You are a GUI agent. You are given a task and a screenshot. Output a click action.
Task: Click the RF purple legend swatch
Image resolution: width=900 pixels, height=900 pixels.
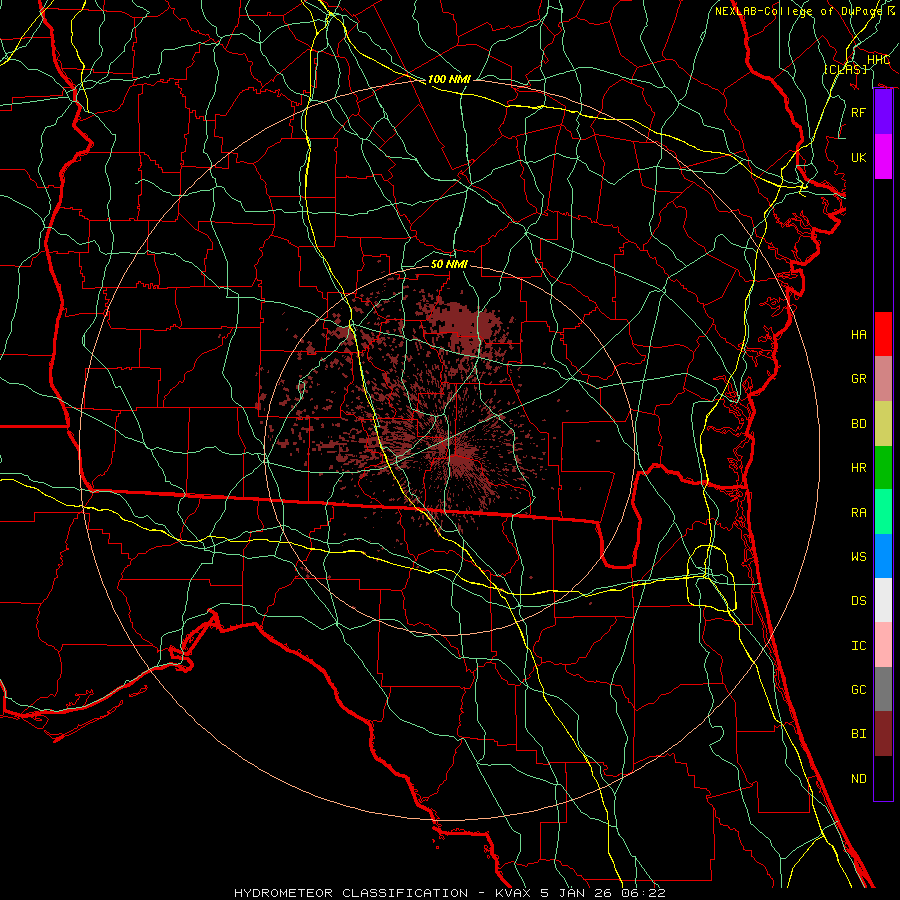coord(883,112)
